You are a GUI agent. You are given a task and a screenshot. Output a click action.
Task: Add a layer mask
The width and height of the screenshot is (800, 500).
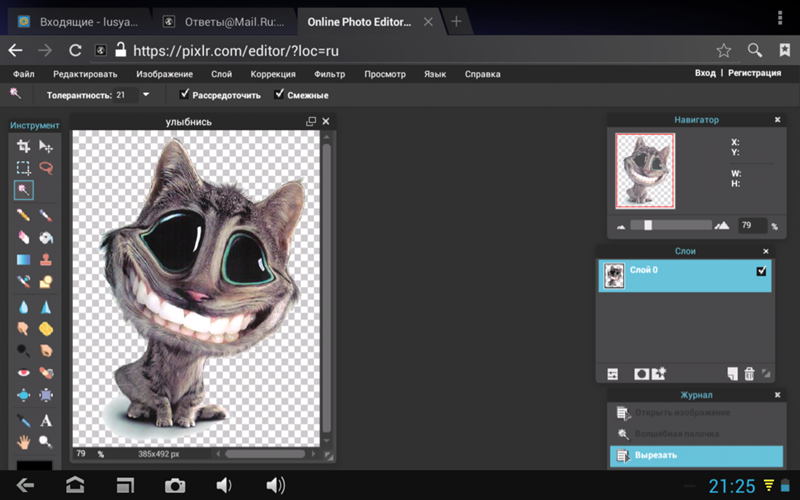pyautogui.click(x=641, y=374)
